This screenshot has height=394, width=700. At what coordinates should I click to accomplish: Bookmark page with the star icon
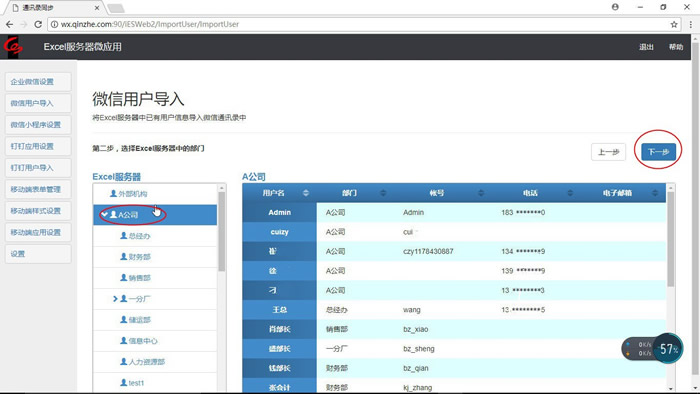point(674,25)
